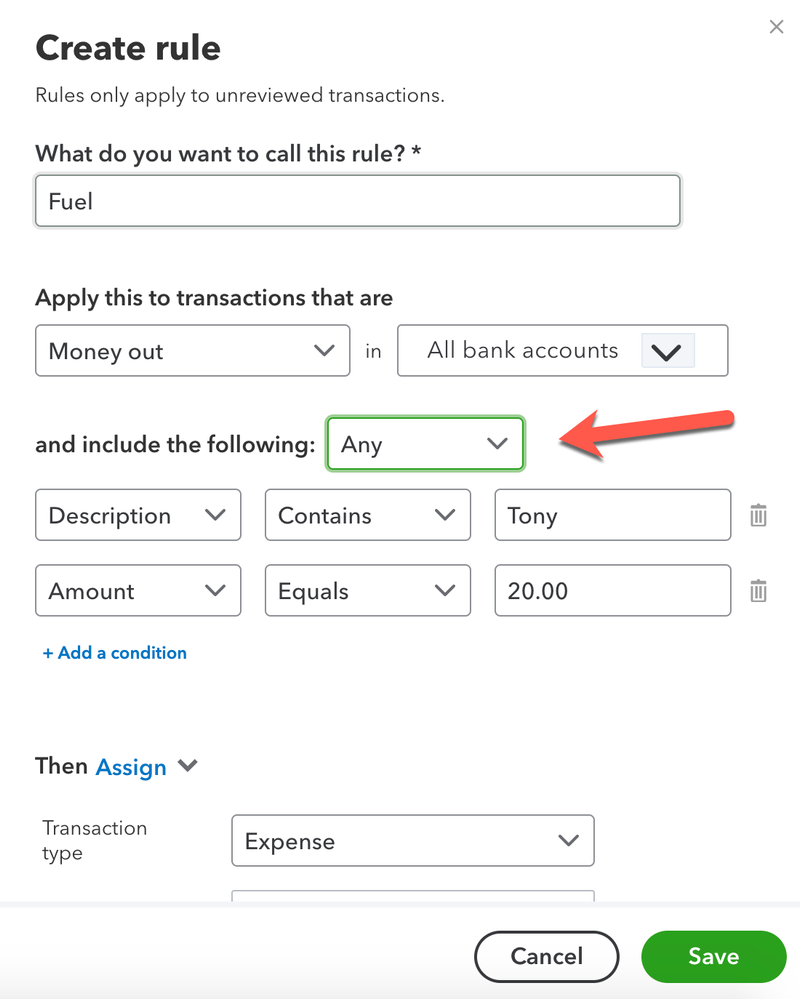Delete the Amount condition row
The image size is (800, 999).
pos(758,591)
